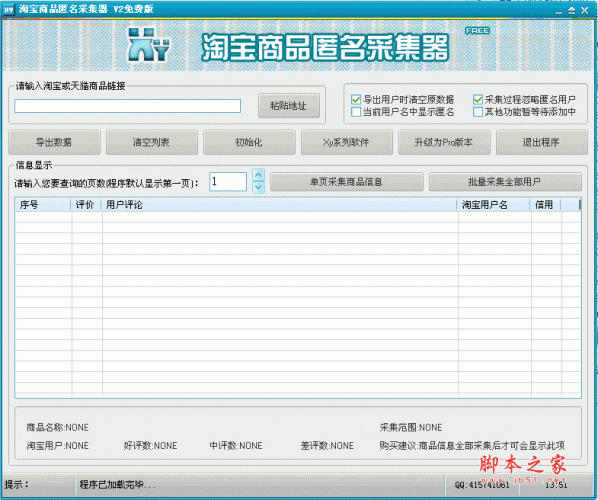The width and height of the screenshot is (598, 500).
Task: Click 单页采集商品信息 button
Action: (347, 182)
